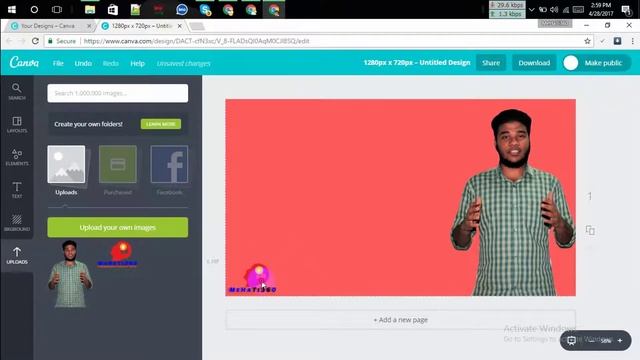
Task: Open the Windows Start menu
Action: (x=11, y=9)
